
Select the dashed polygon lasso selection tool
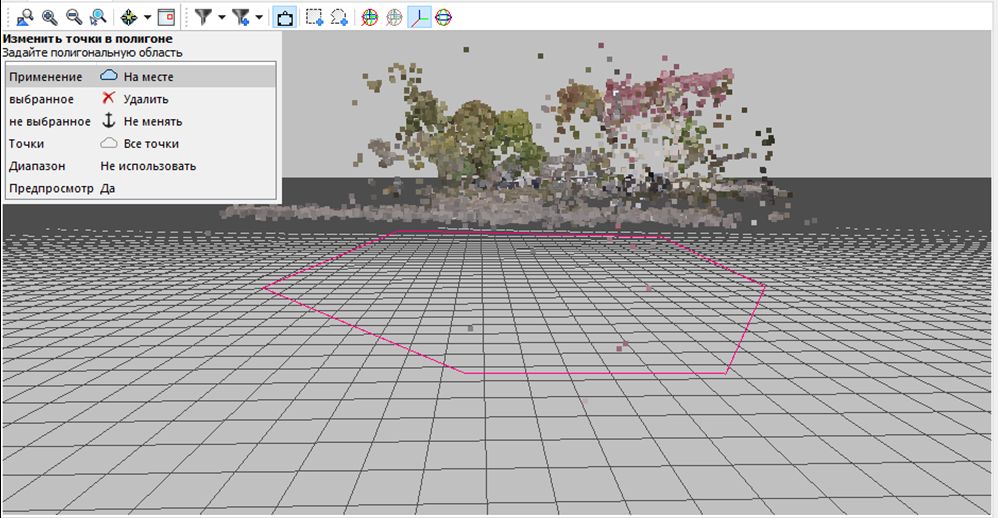click(x=339, y=17)
